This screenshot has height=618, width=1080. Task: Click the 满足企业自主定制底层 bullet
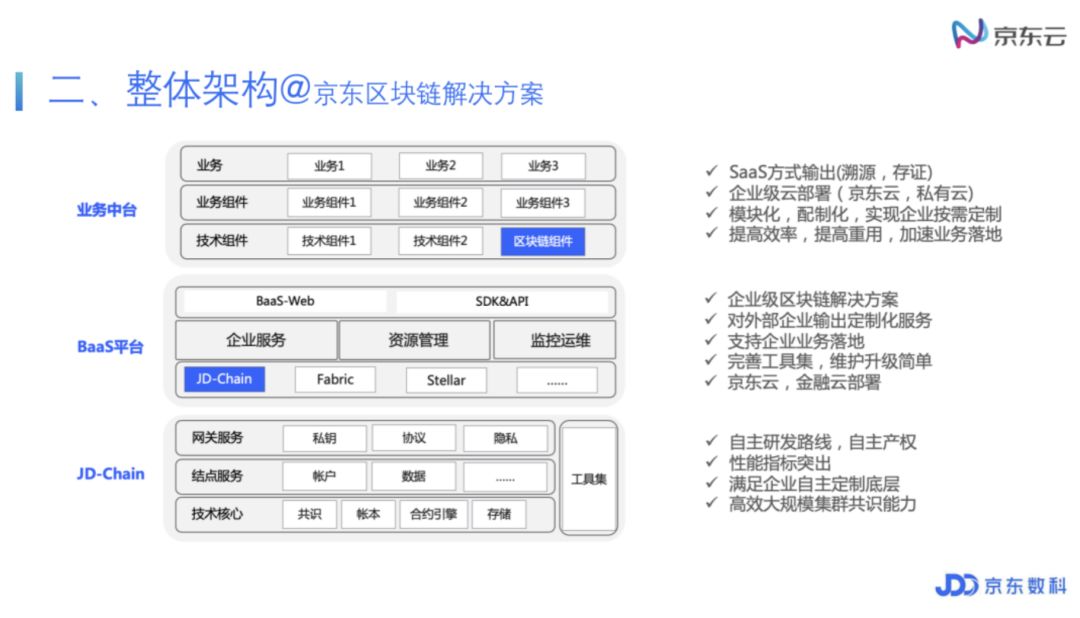(813, 484)
